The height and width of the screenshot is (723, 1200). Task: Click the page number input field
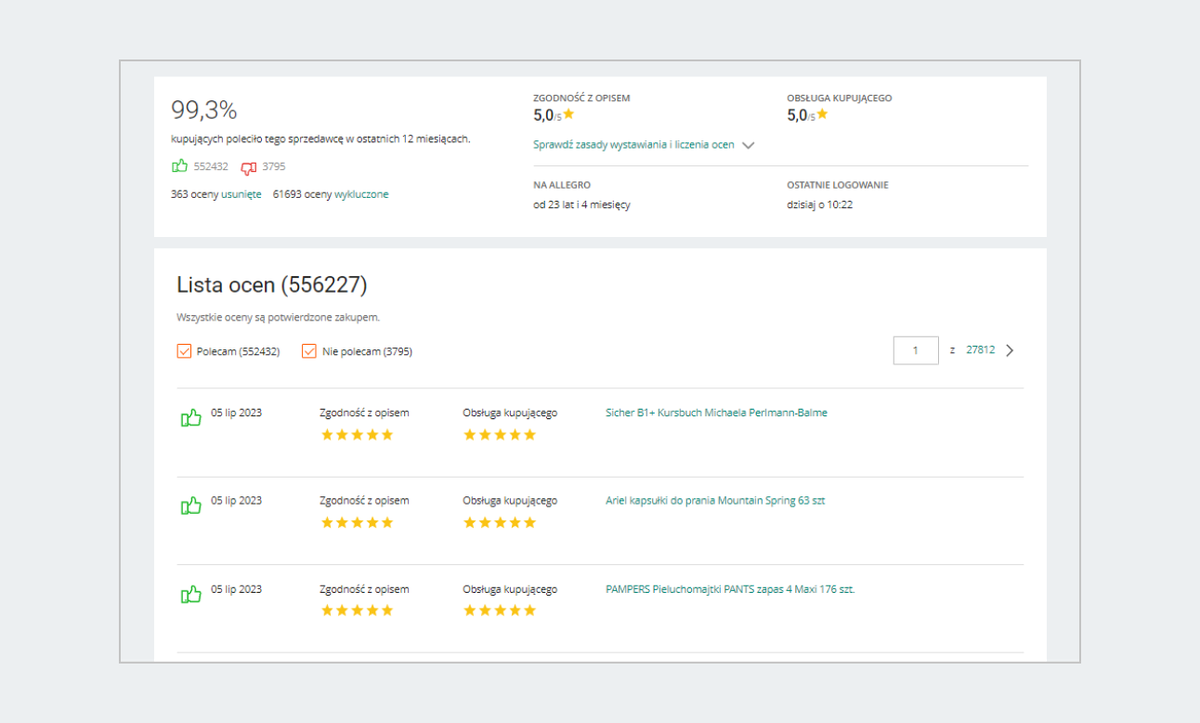pos(915,350)
